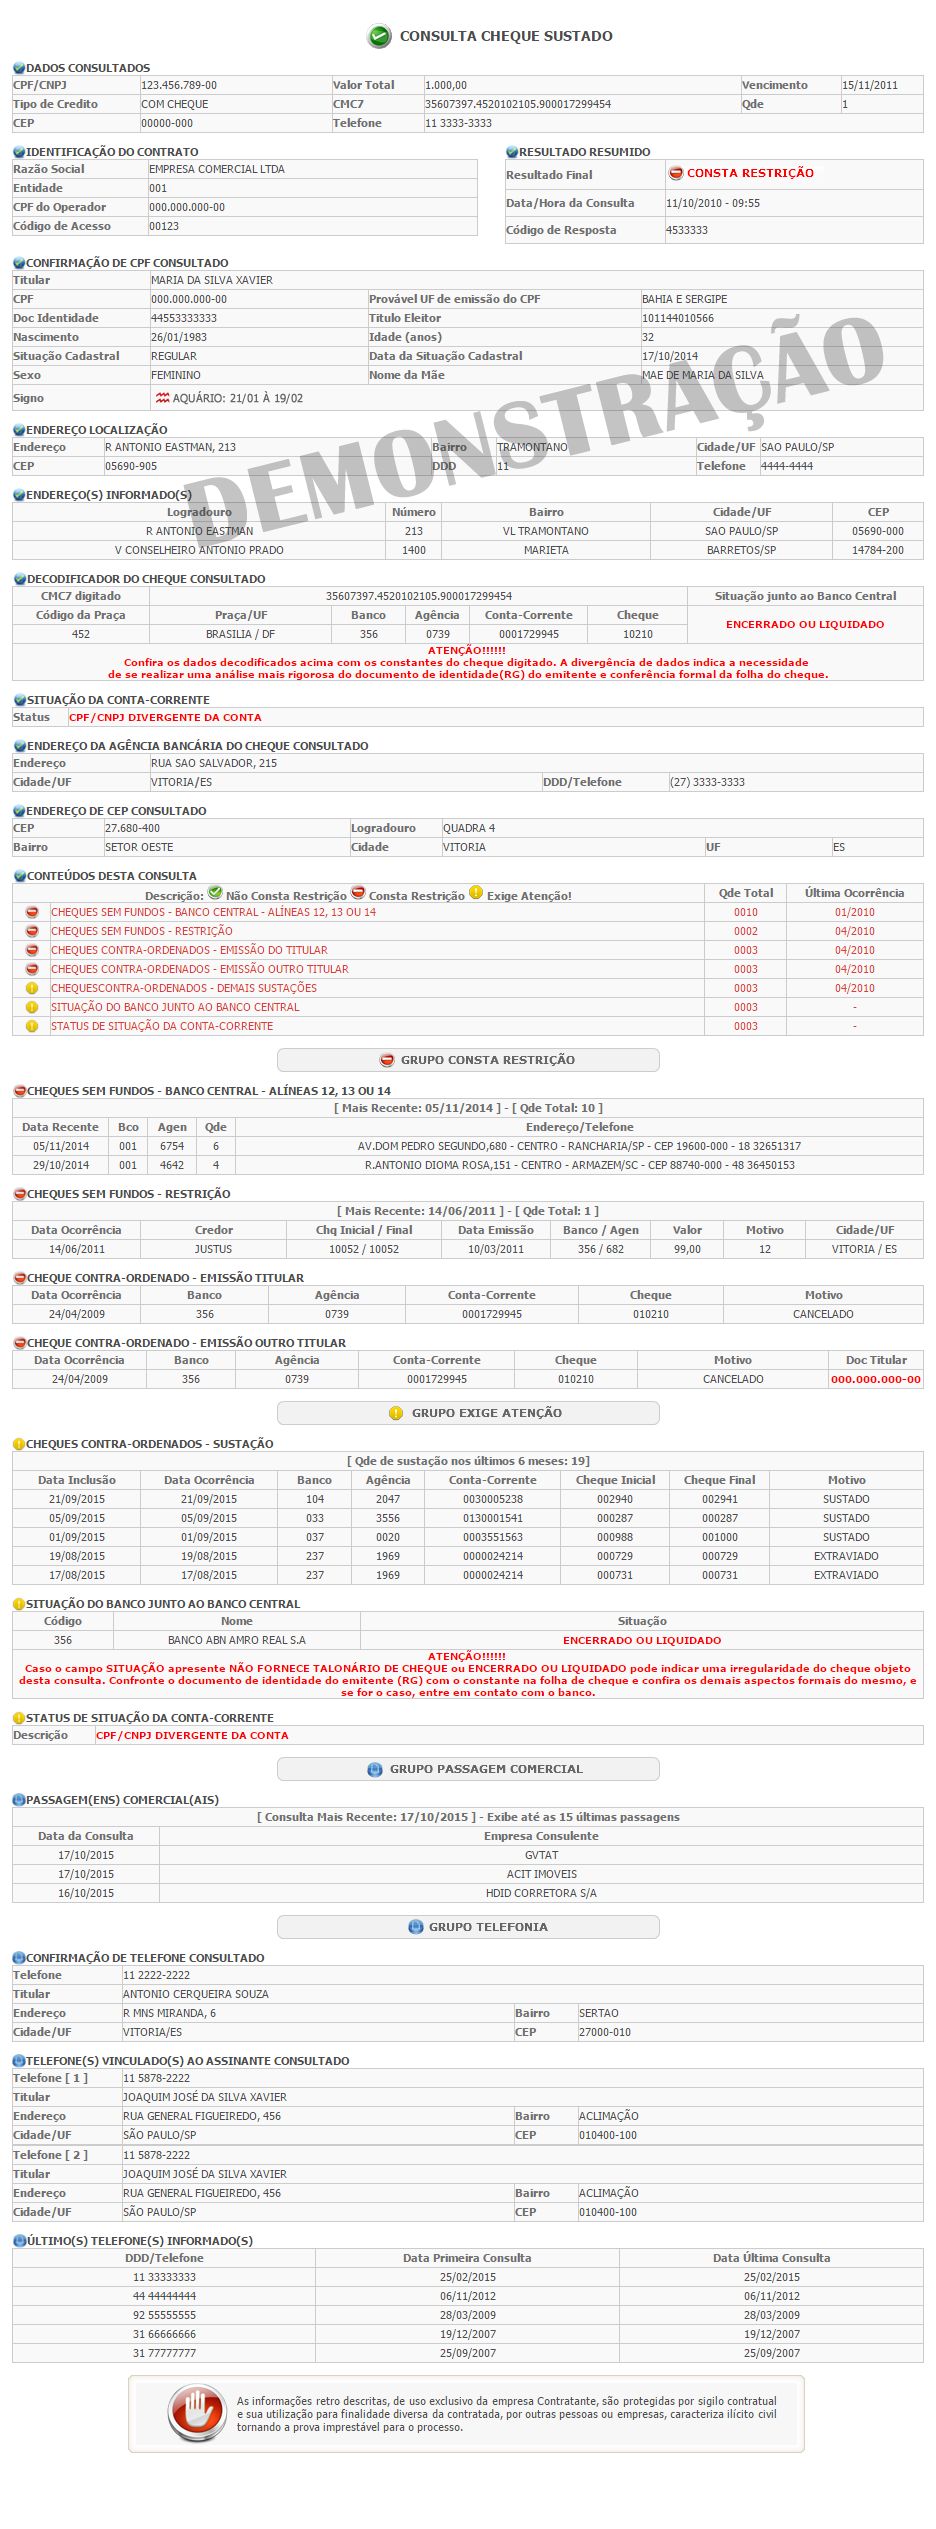Click the Doc Identidade value 44553333333
936x2529 pixels.
click(x=184, y=319)
